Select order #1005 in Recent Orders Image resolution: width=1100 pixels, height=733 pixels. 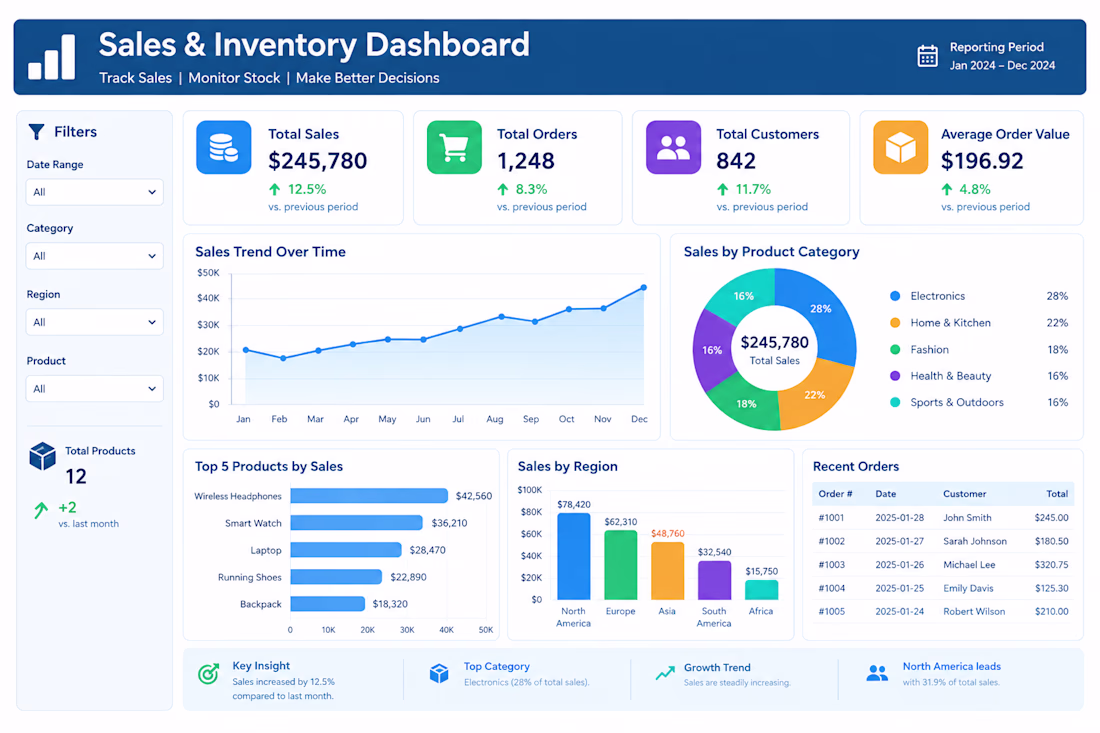pyautogui.click(x=943, y=612)
